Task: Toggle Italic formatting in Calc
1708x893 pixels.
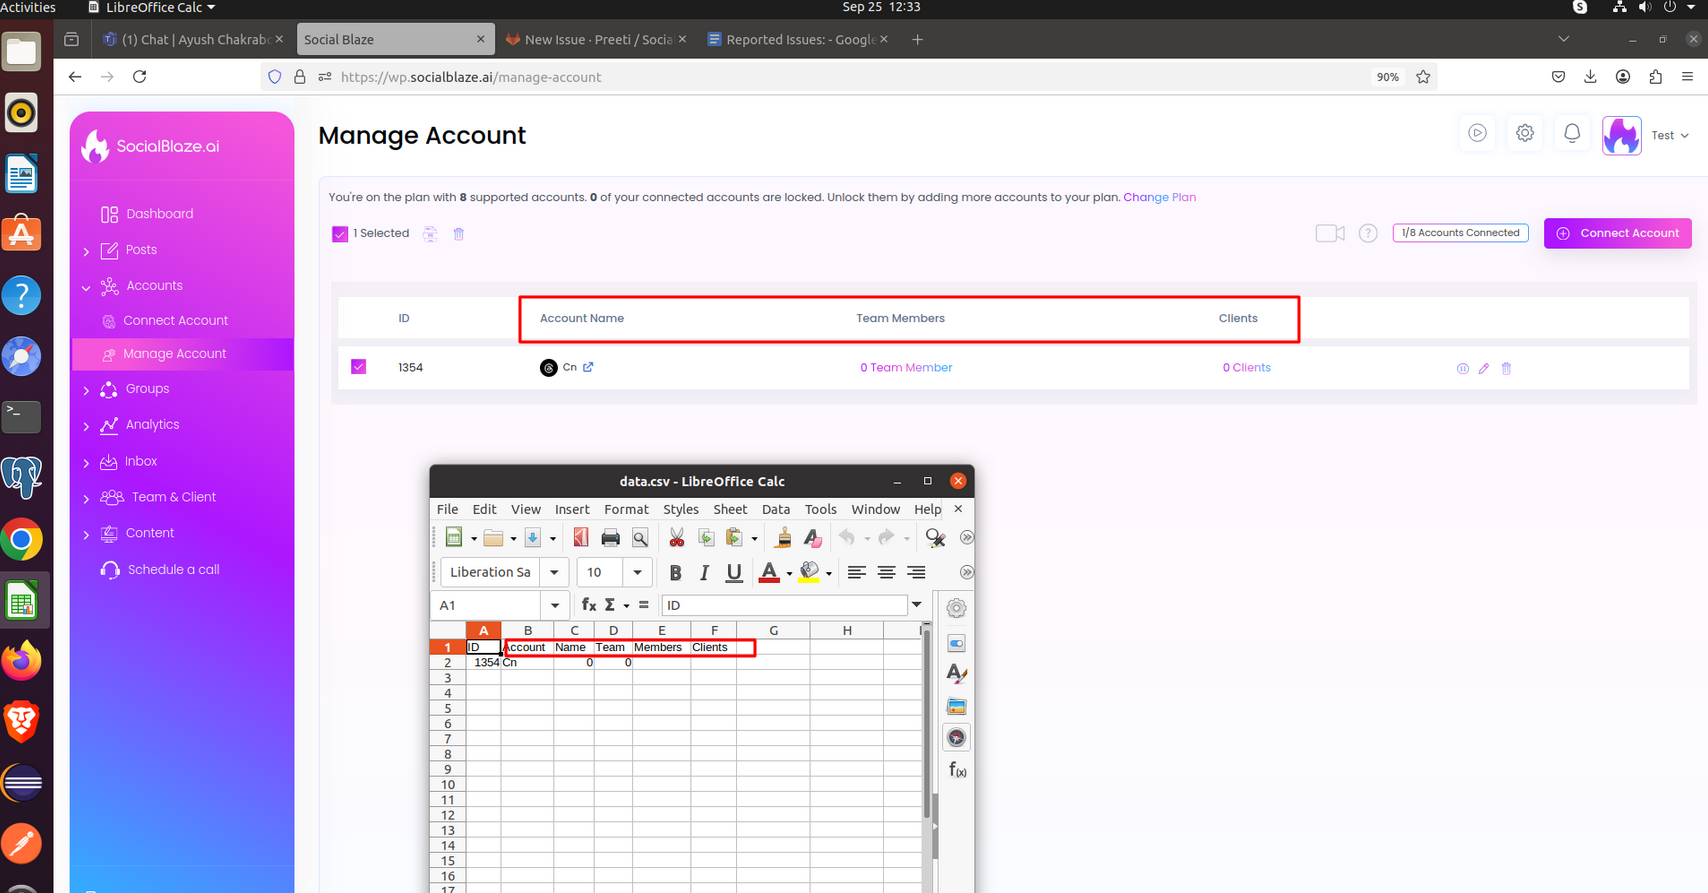Action: [704, 573]
